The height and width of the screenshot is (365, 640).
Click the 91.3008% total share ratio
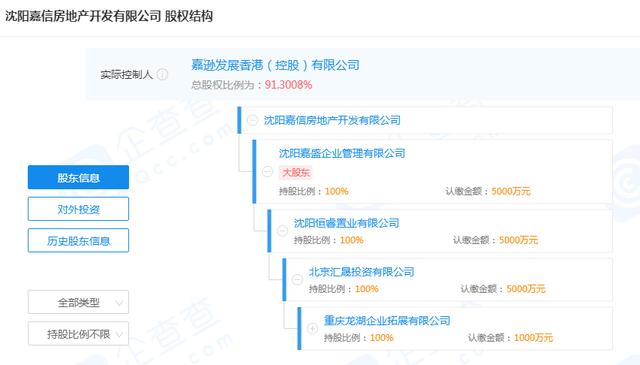289,85
